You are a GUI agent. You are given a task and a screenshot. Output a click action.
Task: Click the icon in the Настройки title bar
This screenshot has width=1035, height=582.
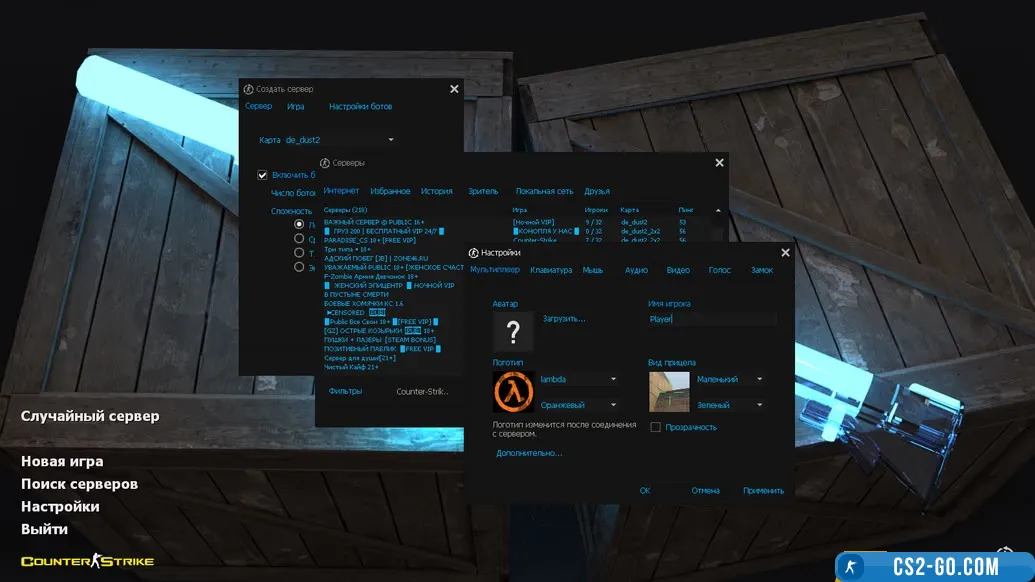[x=474, y=253]
